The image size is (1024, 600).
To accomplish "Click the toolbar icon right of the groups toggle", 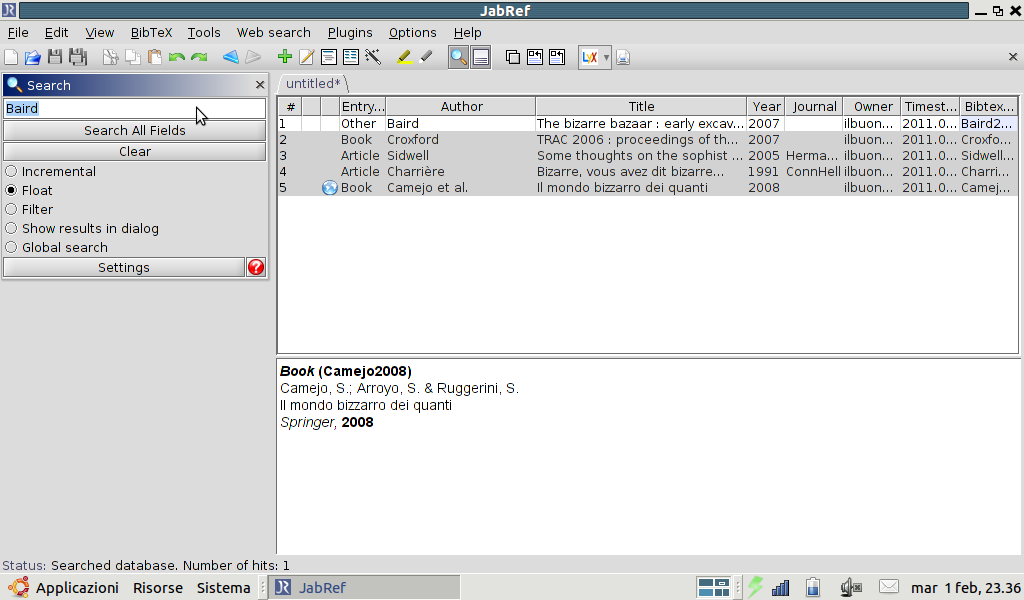I will pos(535,57).
